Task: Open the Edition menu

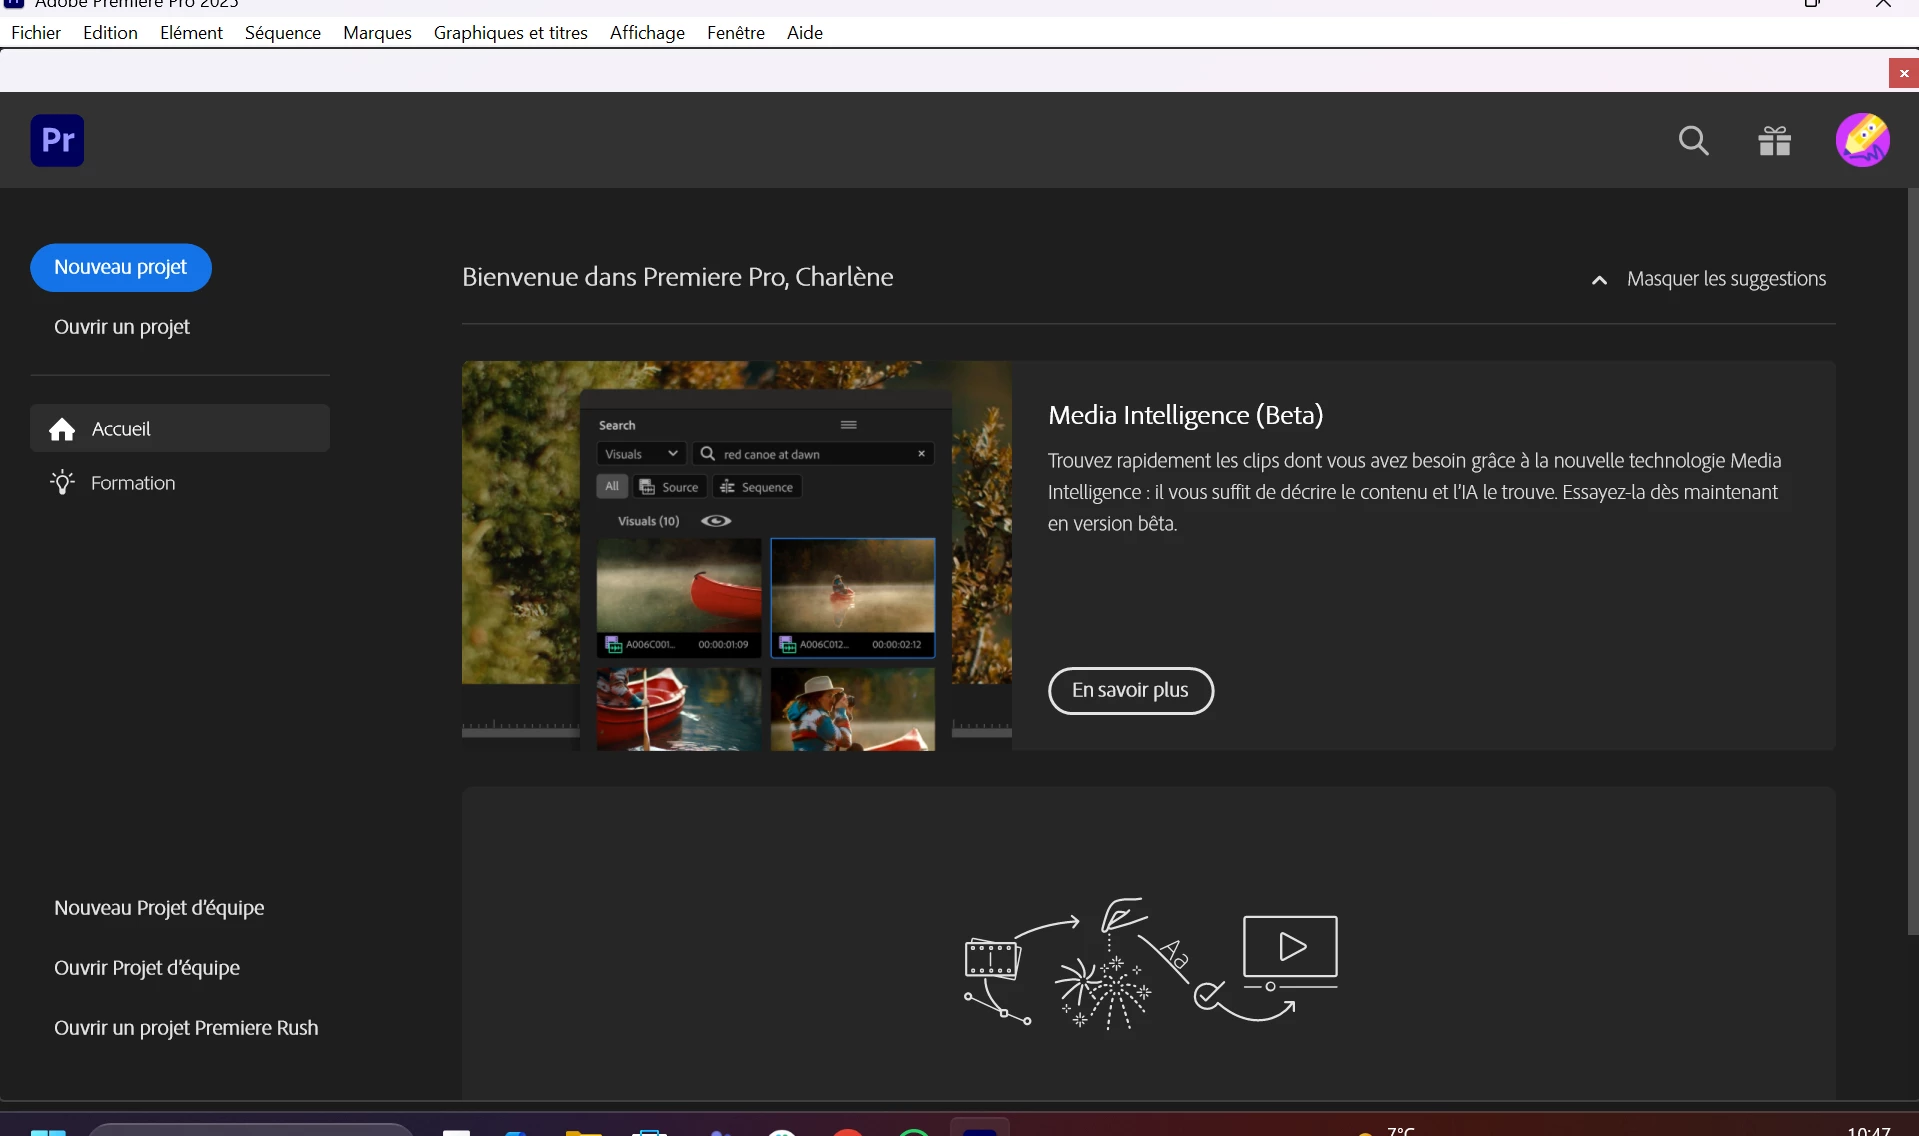Action: point(110,32)
